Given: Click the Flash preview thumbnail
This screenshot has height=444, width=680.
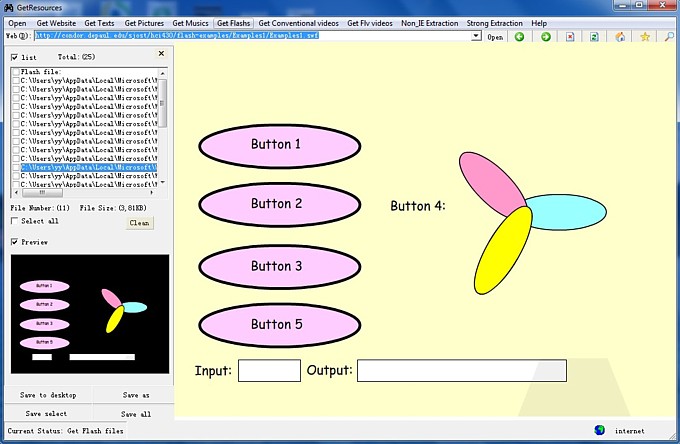Looking at the screenshot, I should 89,314.
